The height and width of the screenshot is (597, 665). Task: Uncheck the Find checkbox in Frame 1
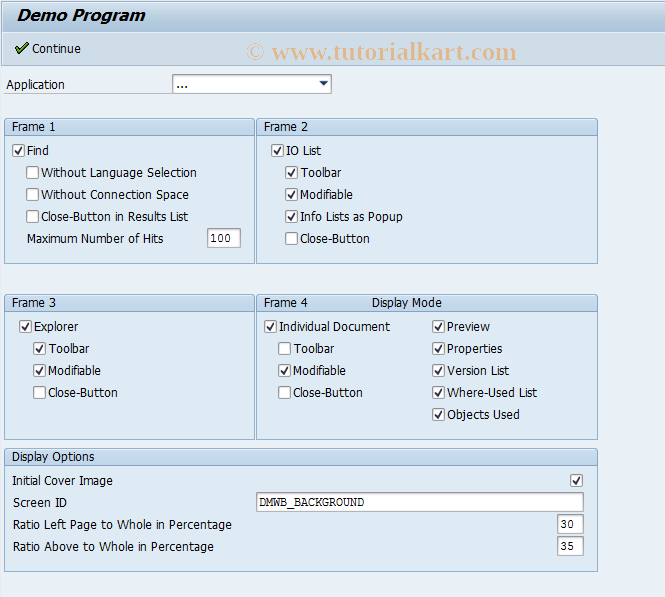18,151
